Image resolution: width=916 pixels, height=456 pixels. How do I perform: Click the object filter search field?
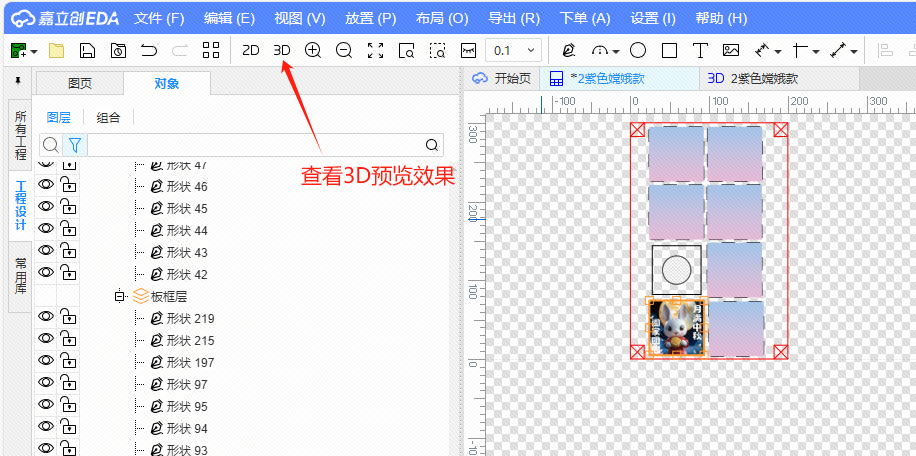point(254,145)
